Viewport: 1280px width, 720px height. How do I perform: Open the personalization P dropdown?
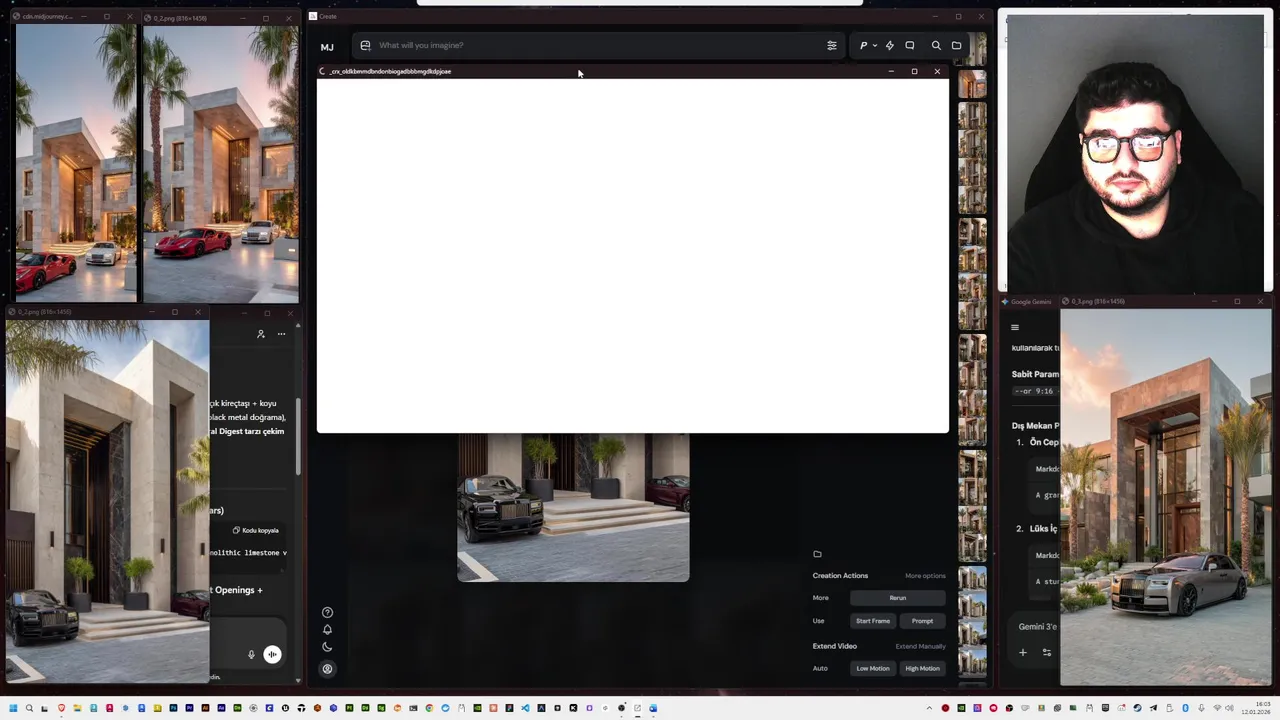[x=867, y=45]
